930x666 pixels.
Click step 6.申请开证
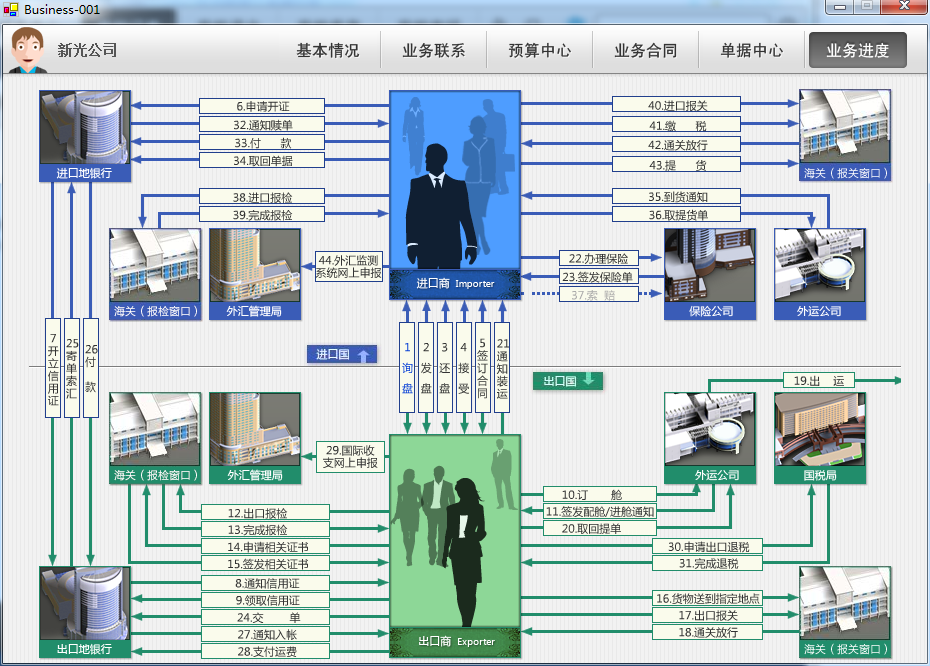point(263,106)
